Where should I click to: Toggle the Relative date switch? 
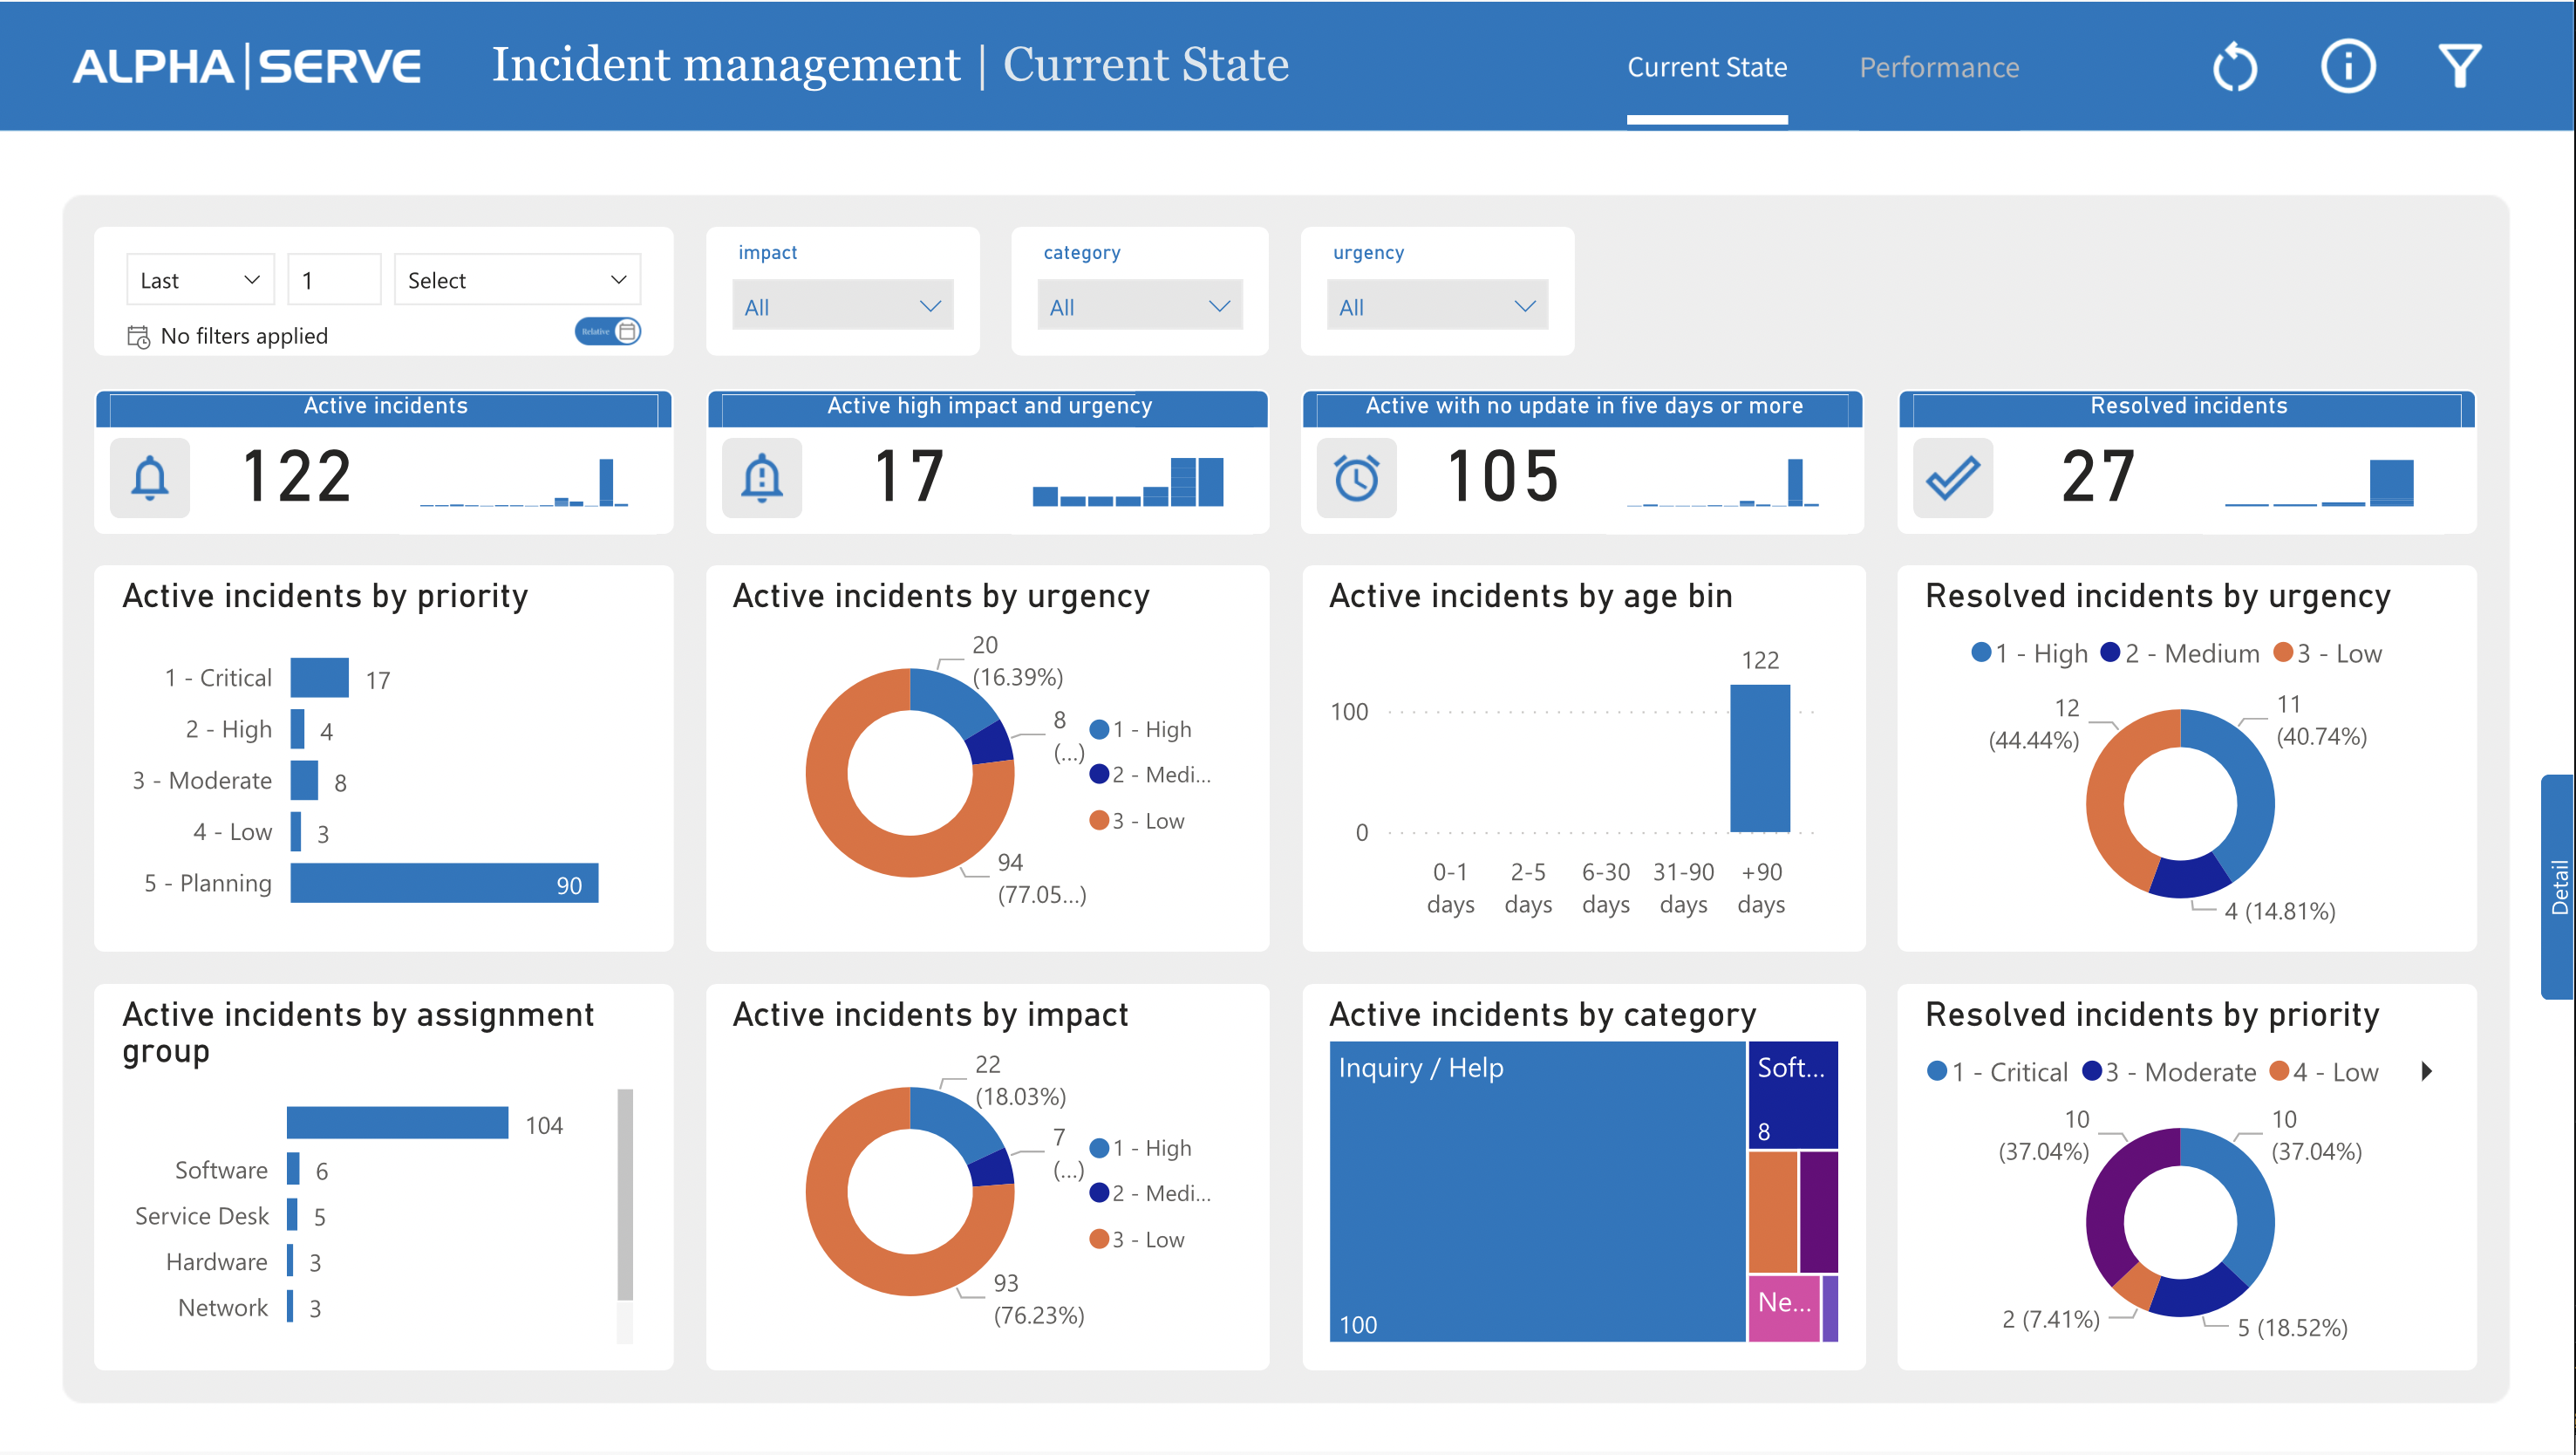coord(608,332)
